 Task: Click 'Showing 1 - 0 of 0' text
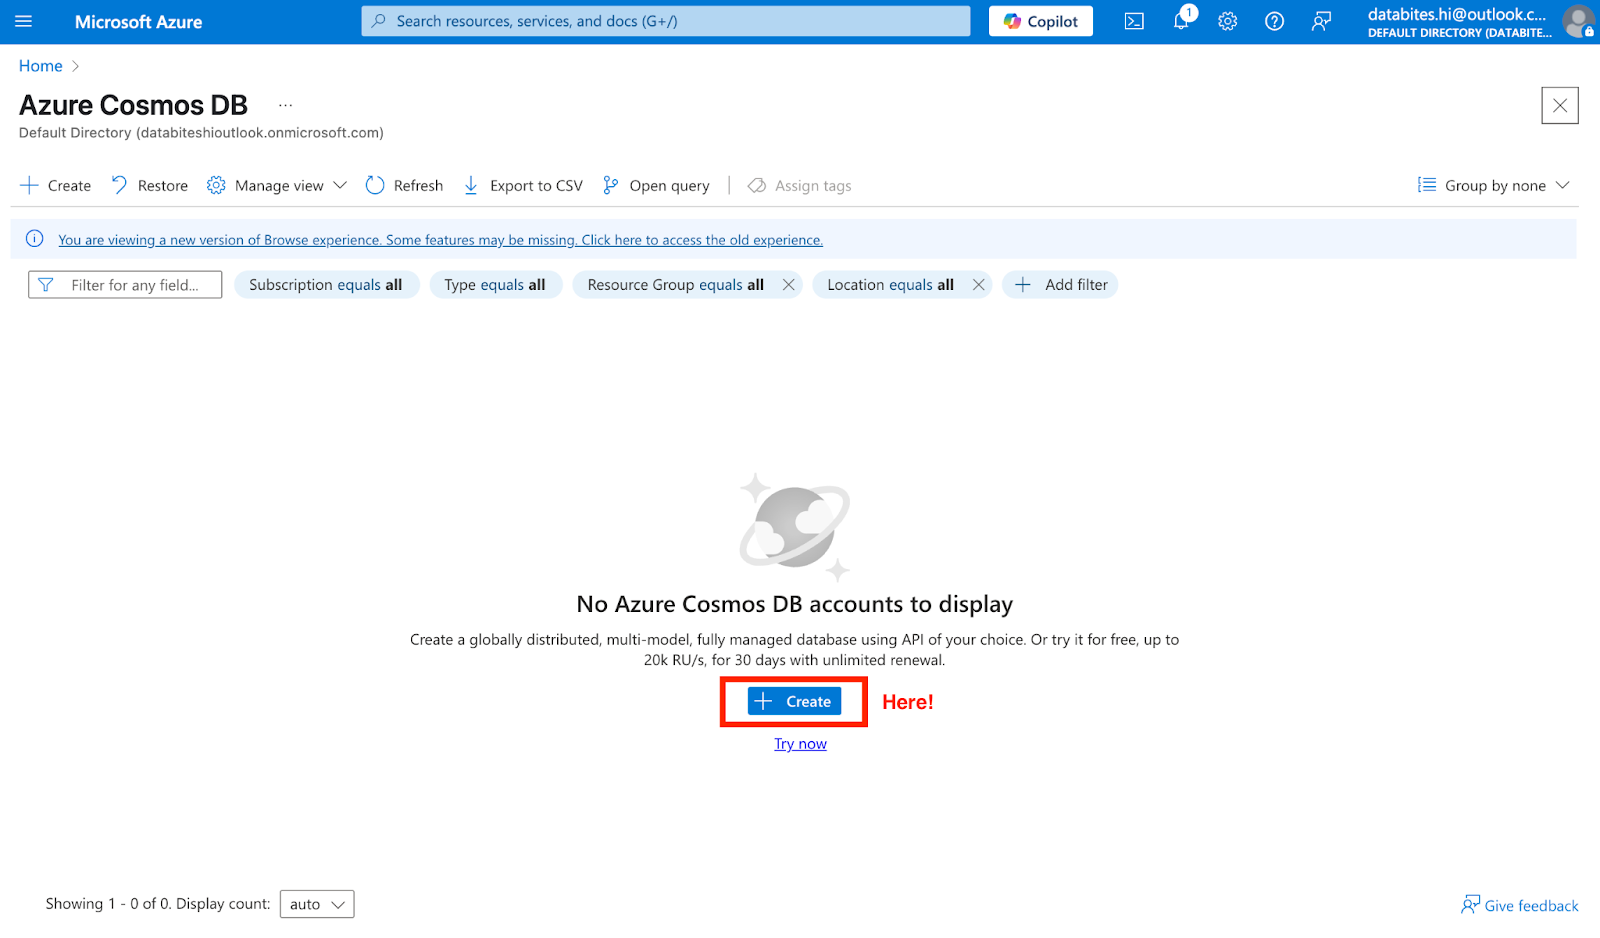point(108,904)
